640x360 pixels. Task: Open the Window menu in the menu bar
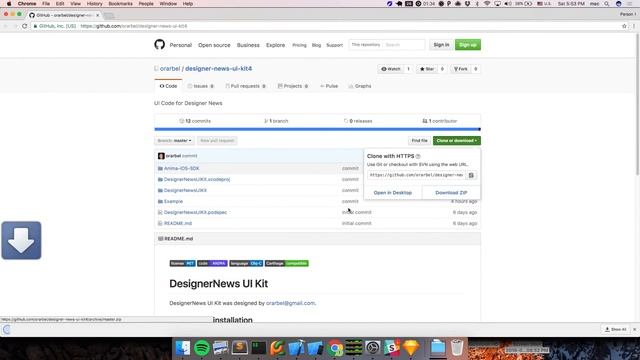coord(168,4)
